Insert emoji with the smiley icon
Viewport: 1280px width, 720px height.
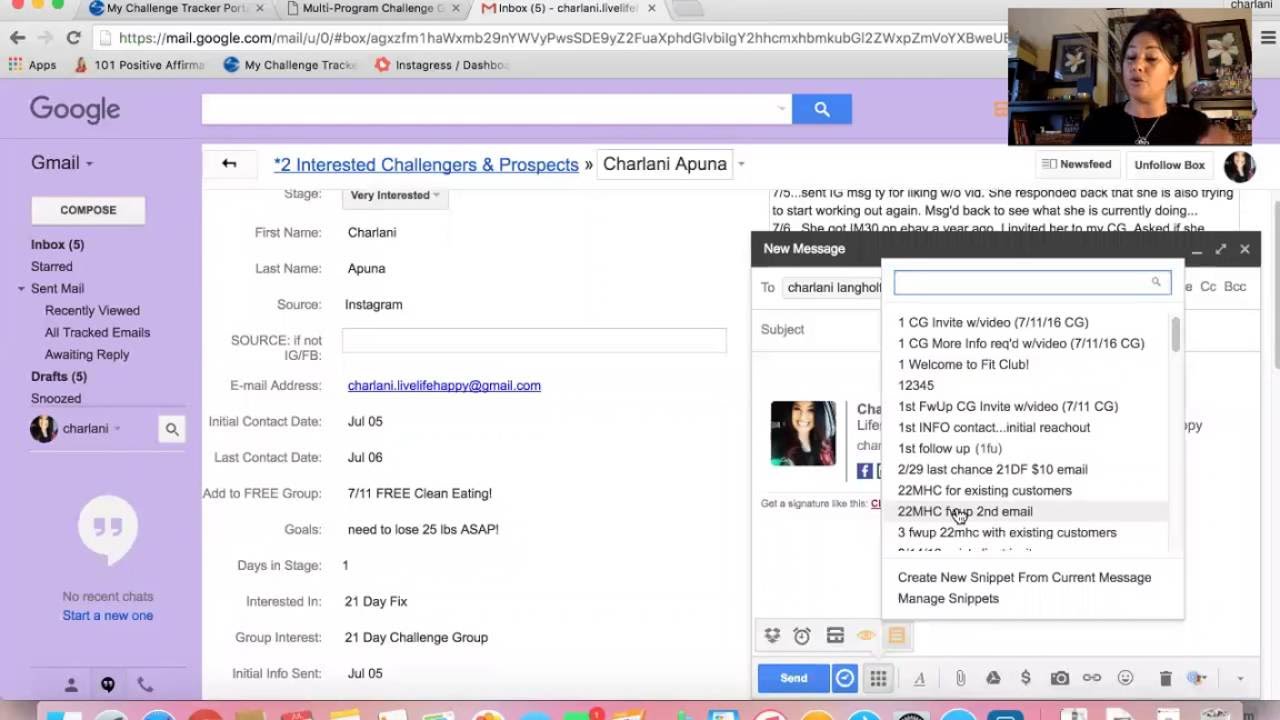pyautogui.click(x=1125, y=678)
